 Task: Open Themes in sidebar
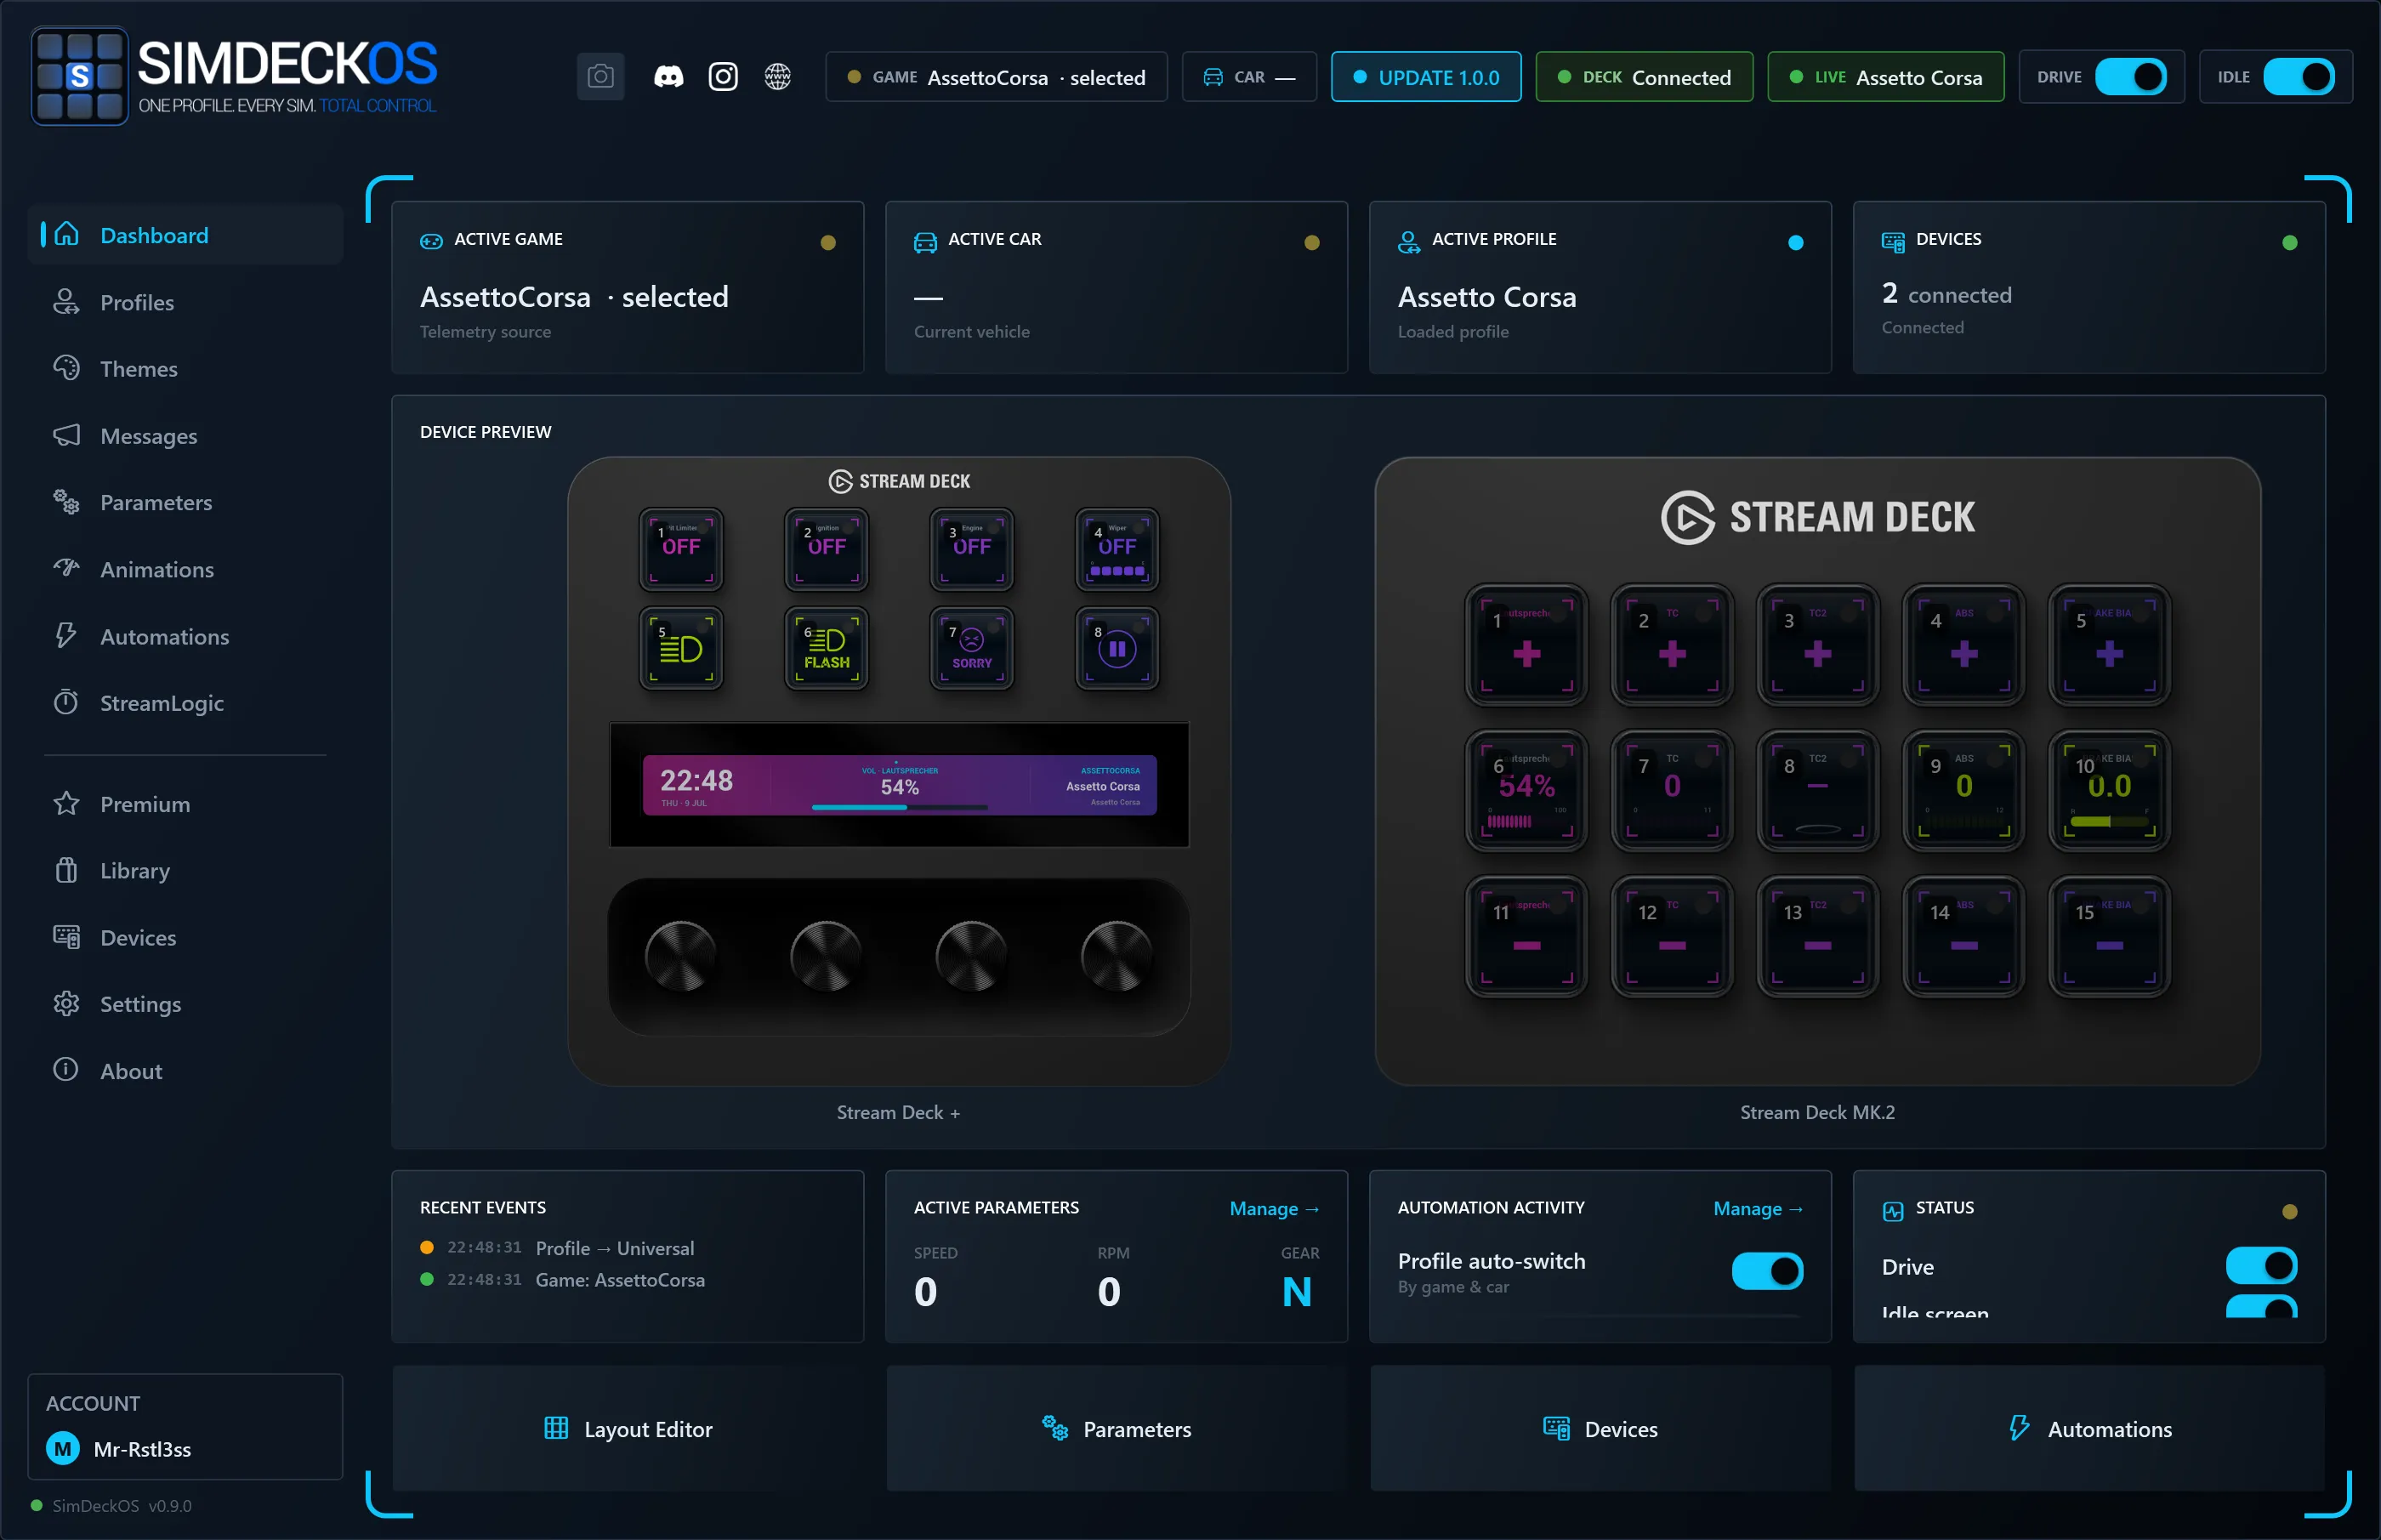coord(186,369)
